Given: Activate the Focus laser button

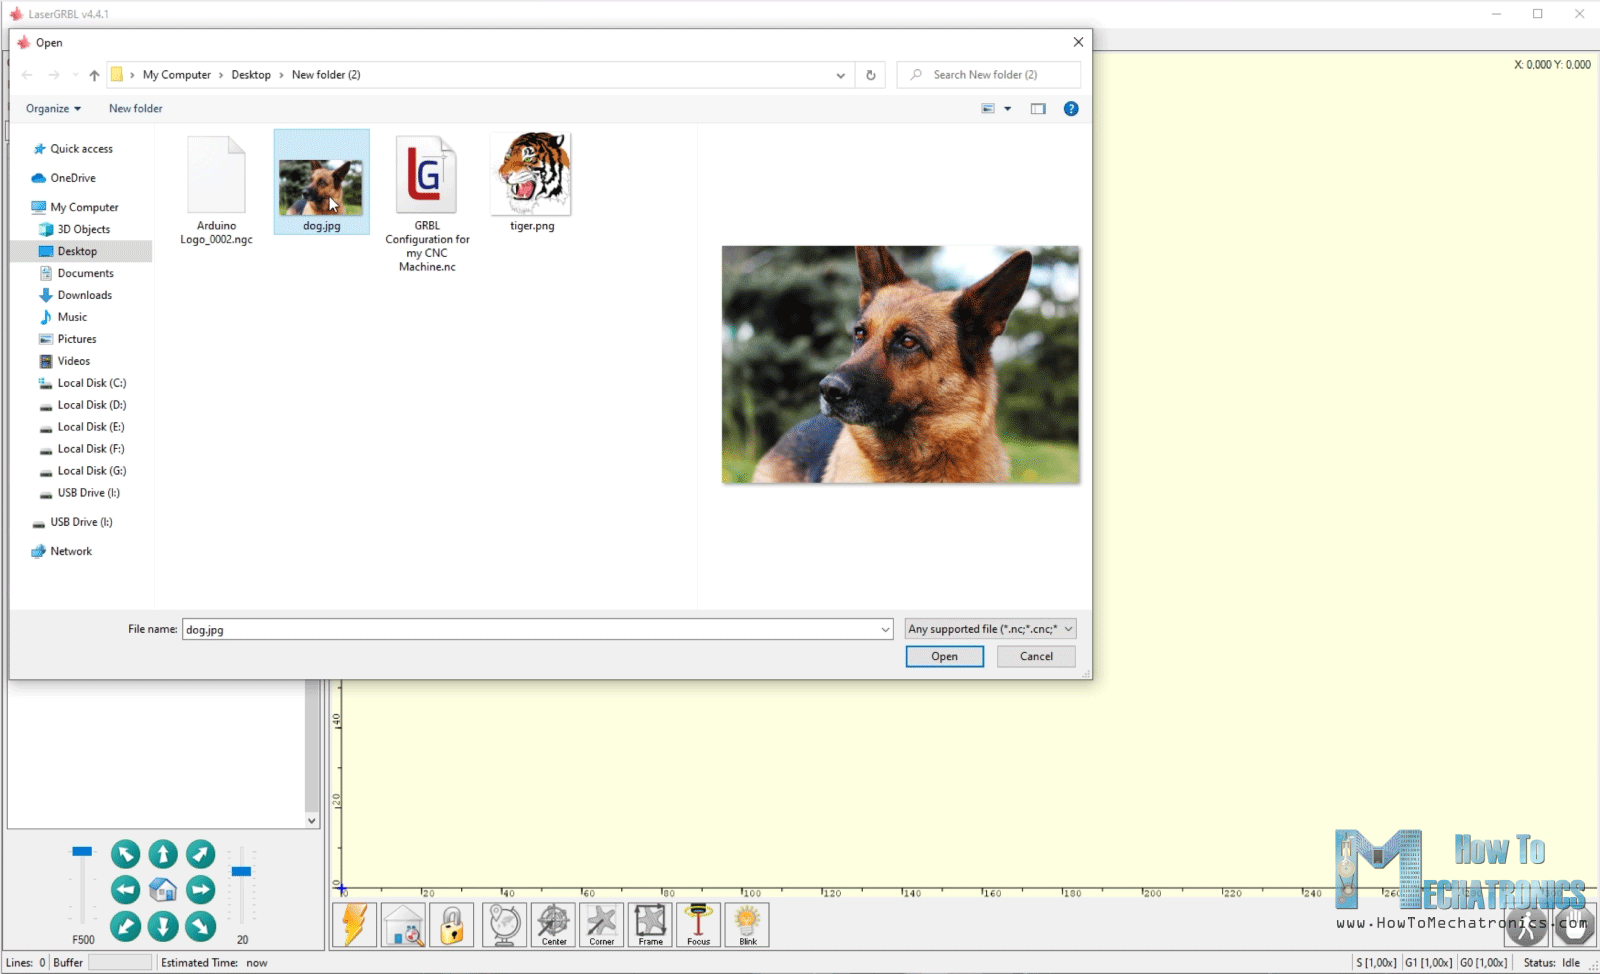Looking at the screenshot, I should coord(698,925).
